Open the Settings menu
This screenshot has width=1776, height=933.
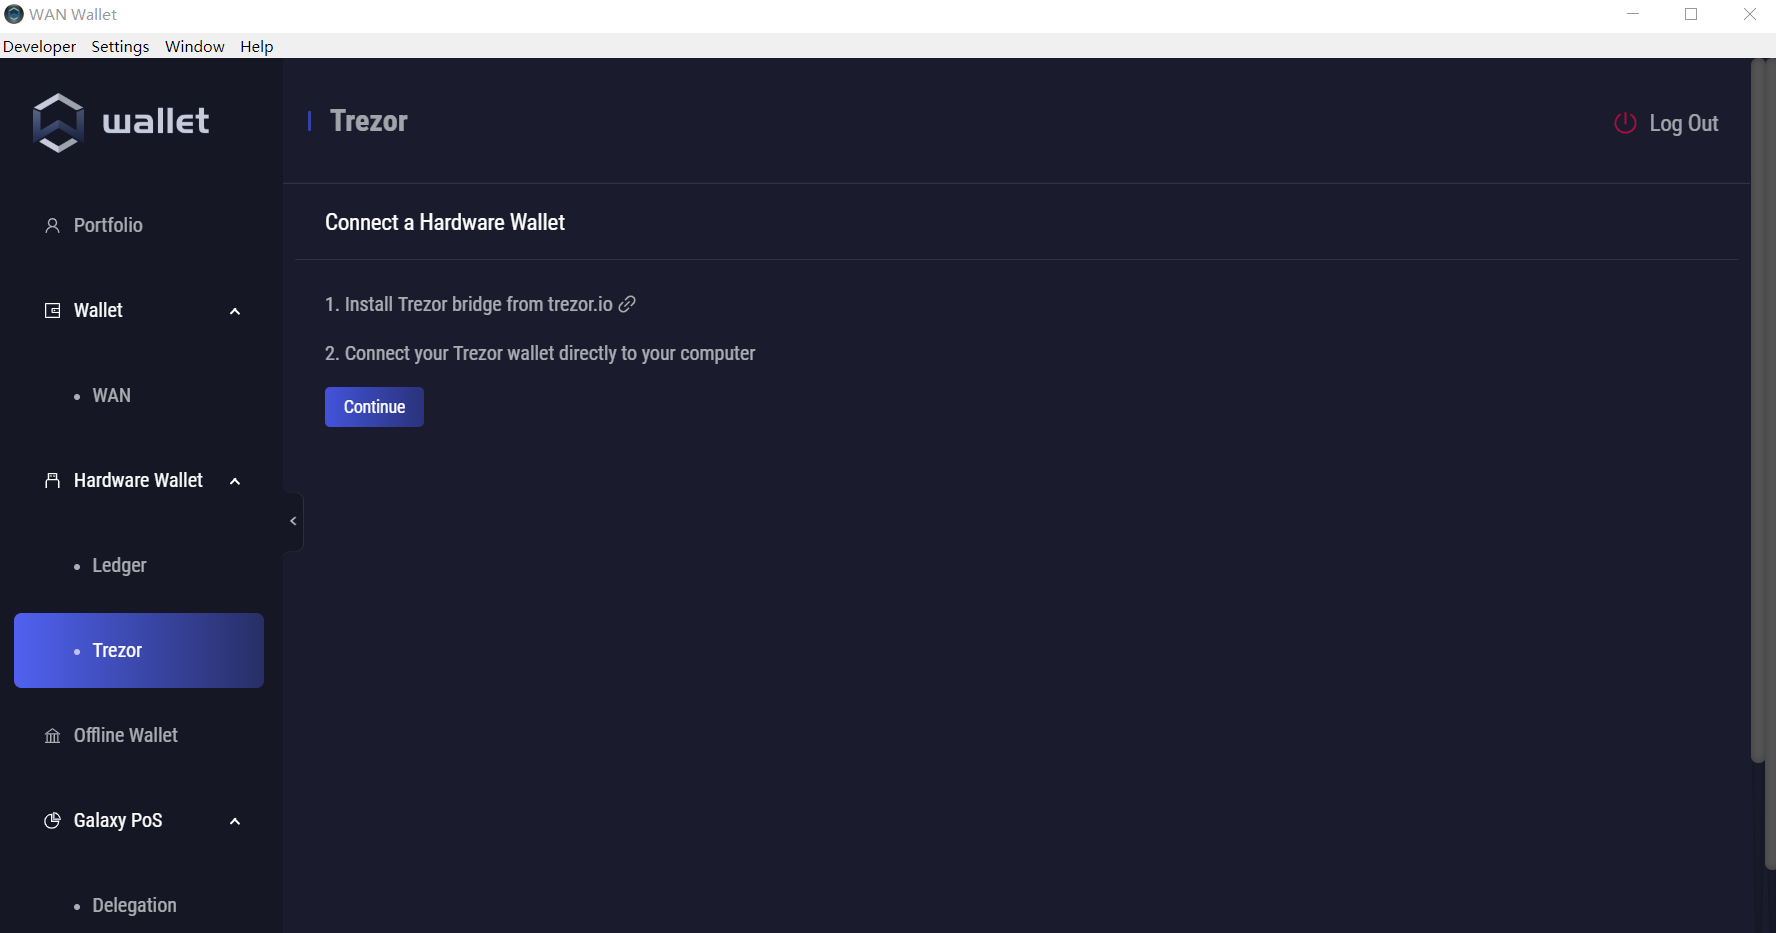120,46
